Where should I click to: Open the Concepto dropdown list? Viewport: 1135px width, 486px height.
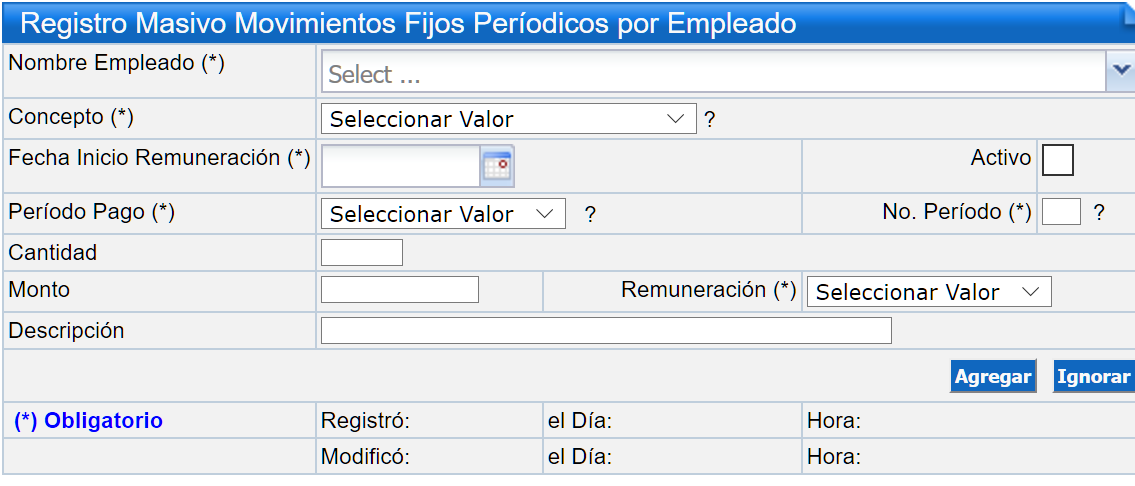(x=509, y=119)
